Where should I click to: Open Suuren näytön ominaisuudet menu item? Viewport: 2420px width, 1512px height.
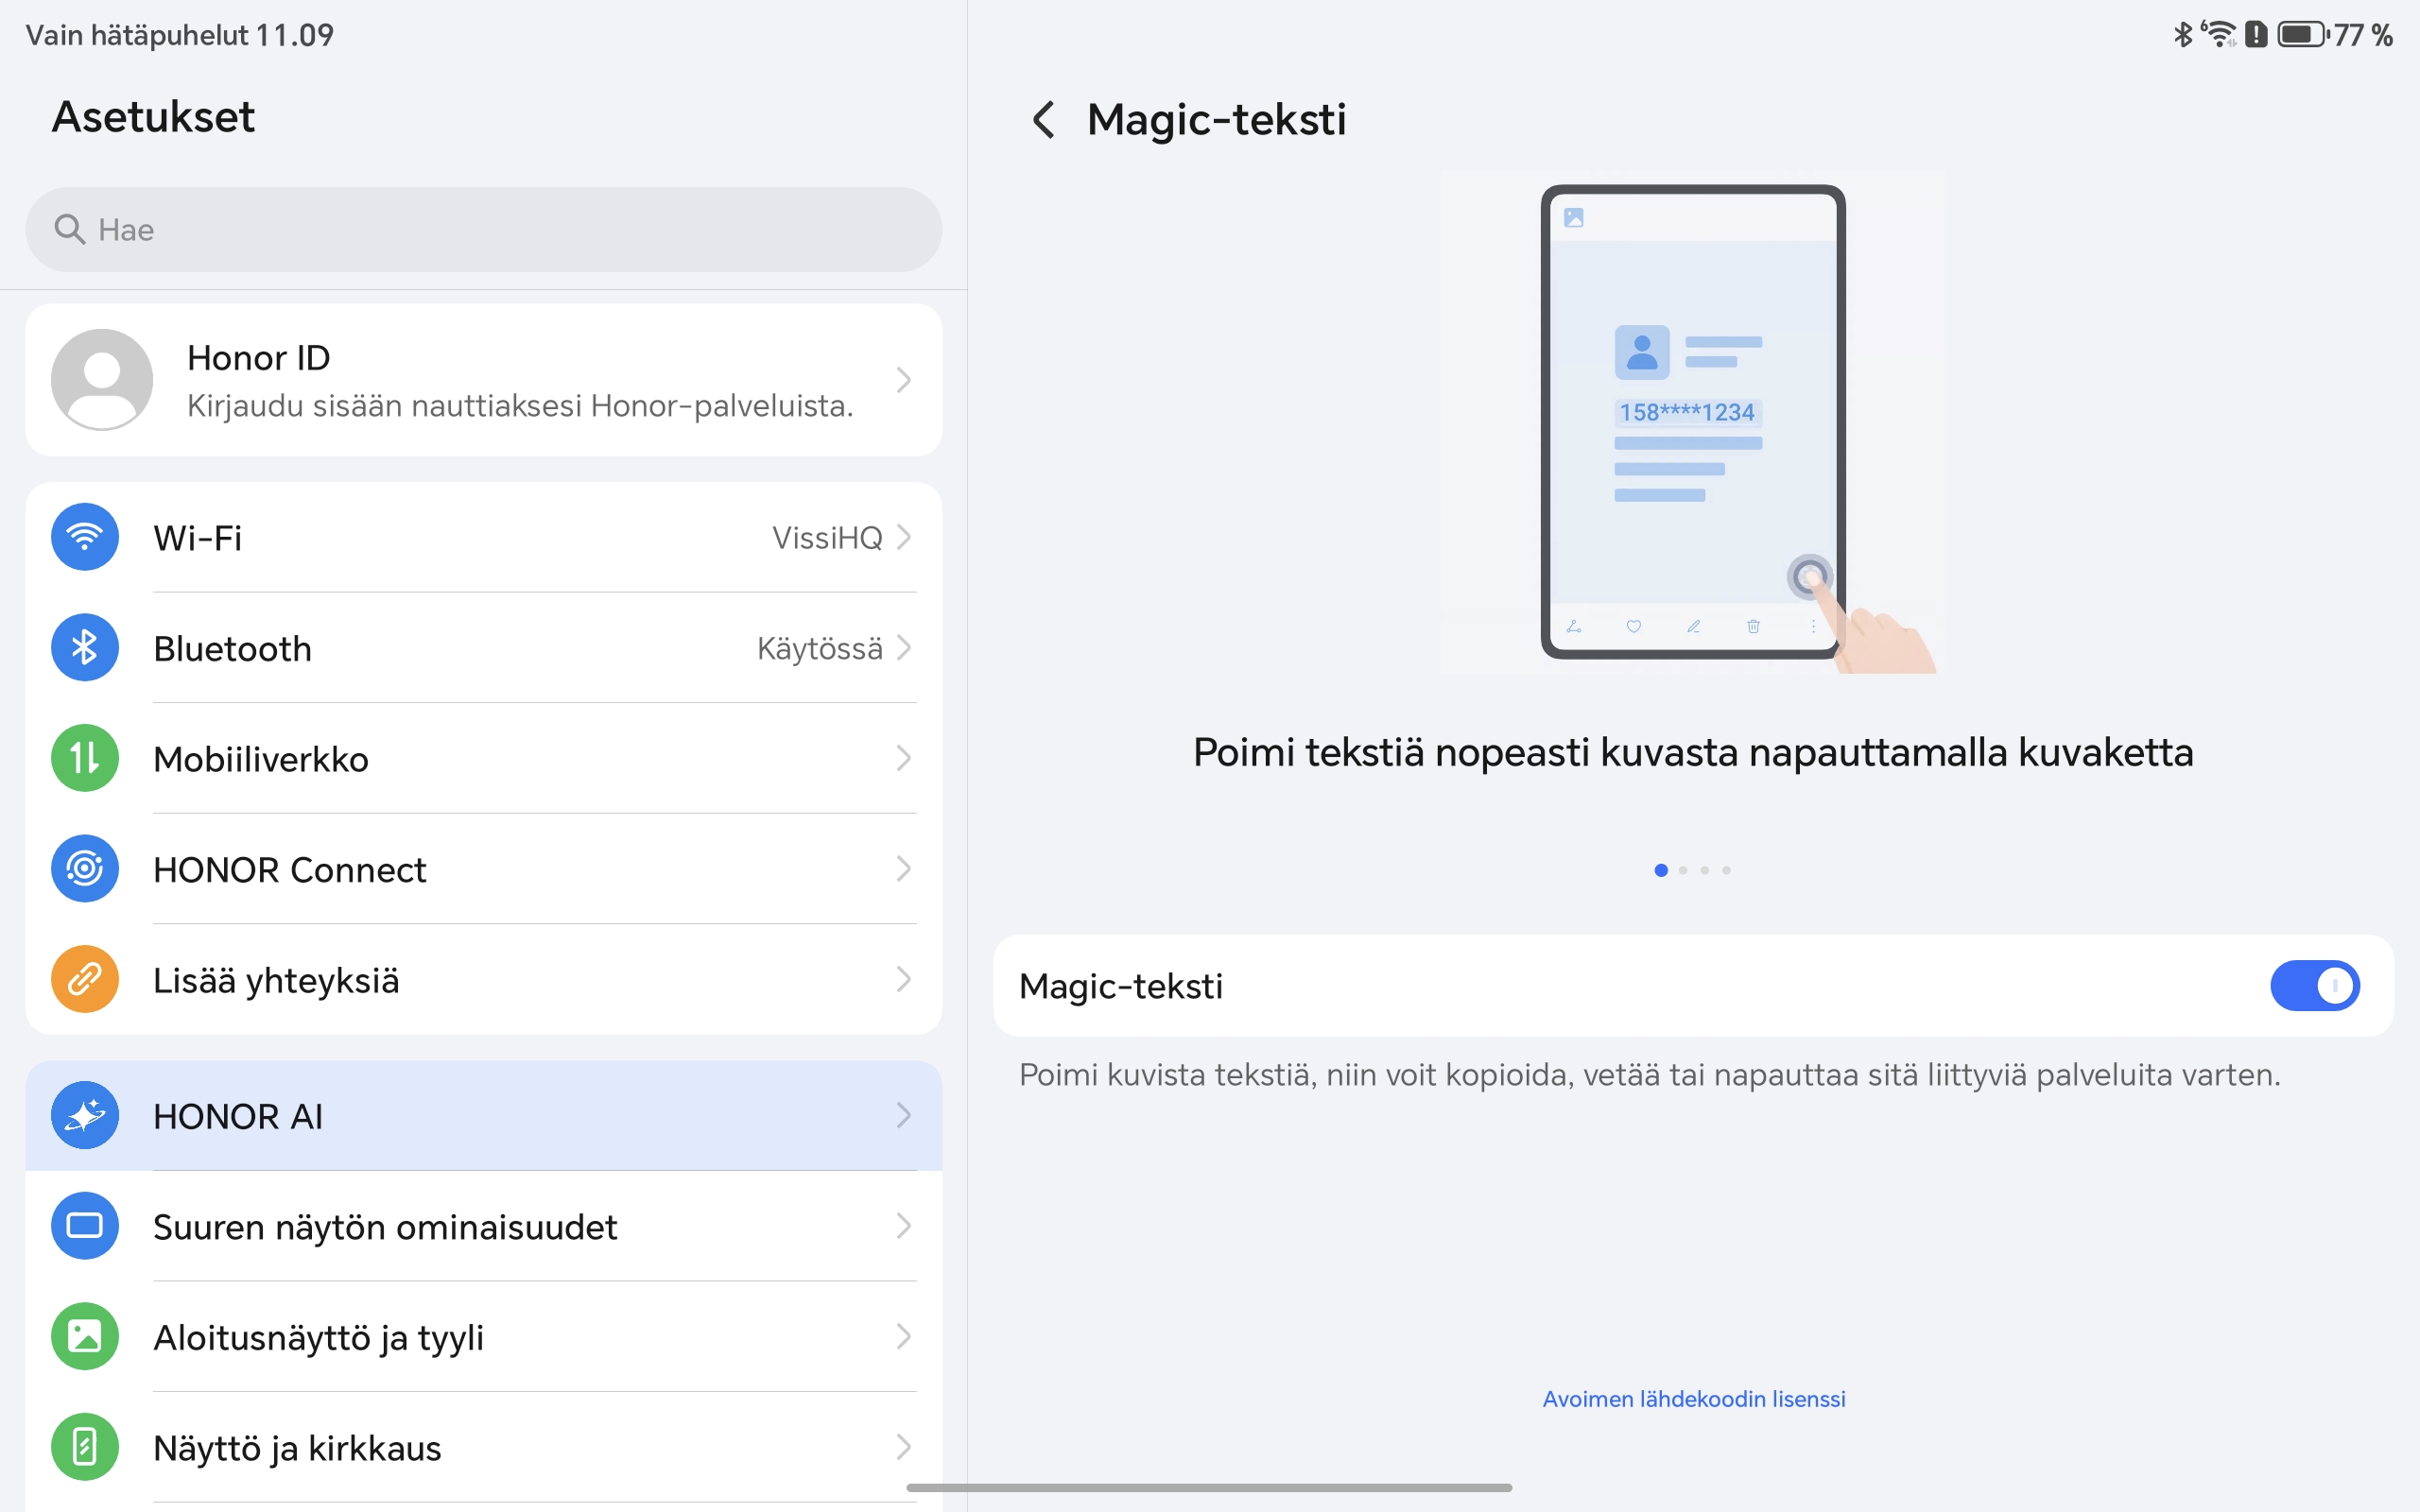[385, 1226]
